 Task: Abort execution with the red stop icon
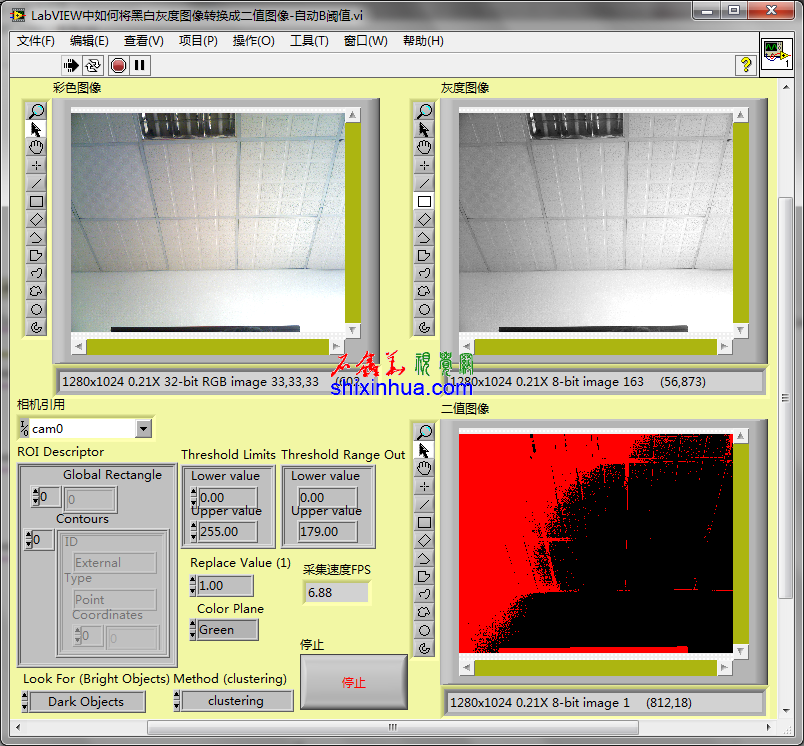118,65
